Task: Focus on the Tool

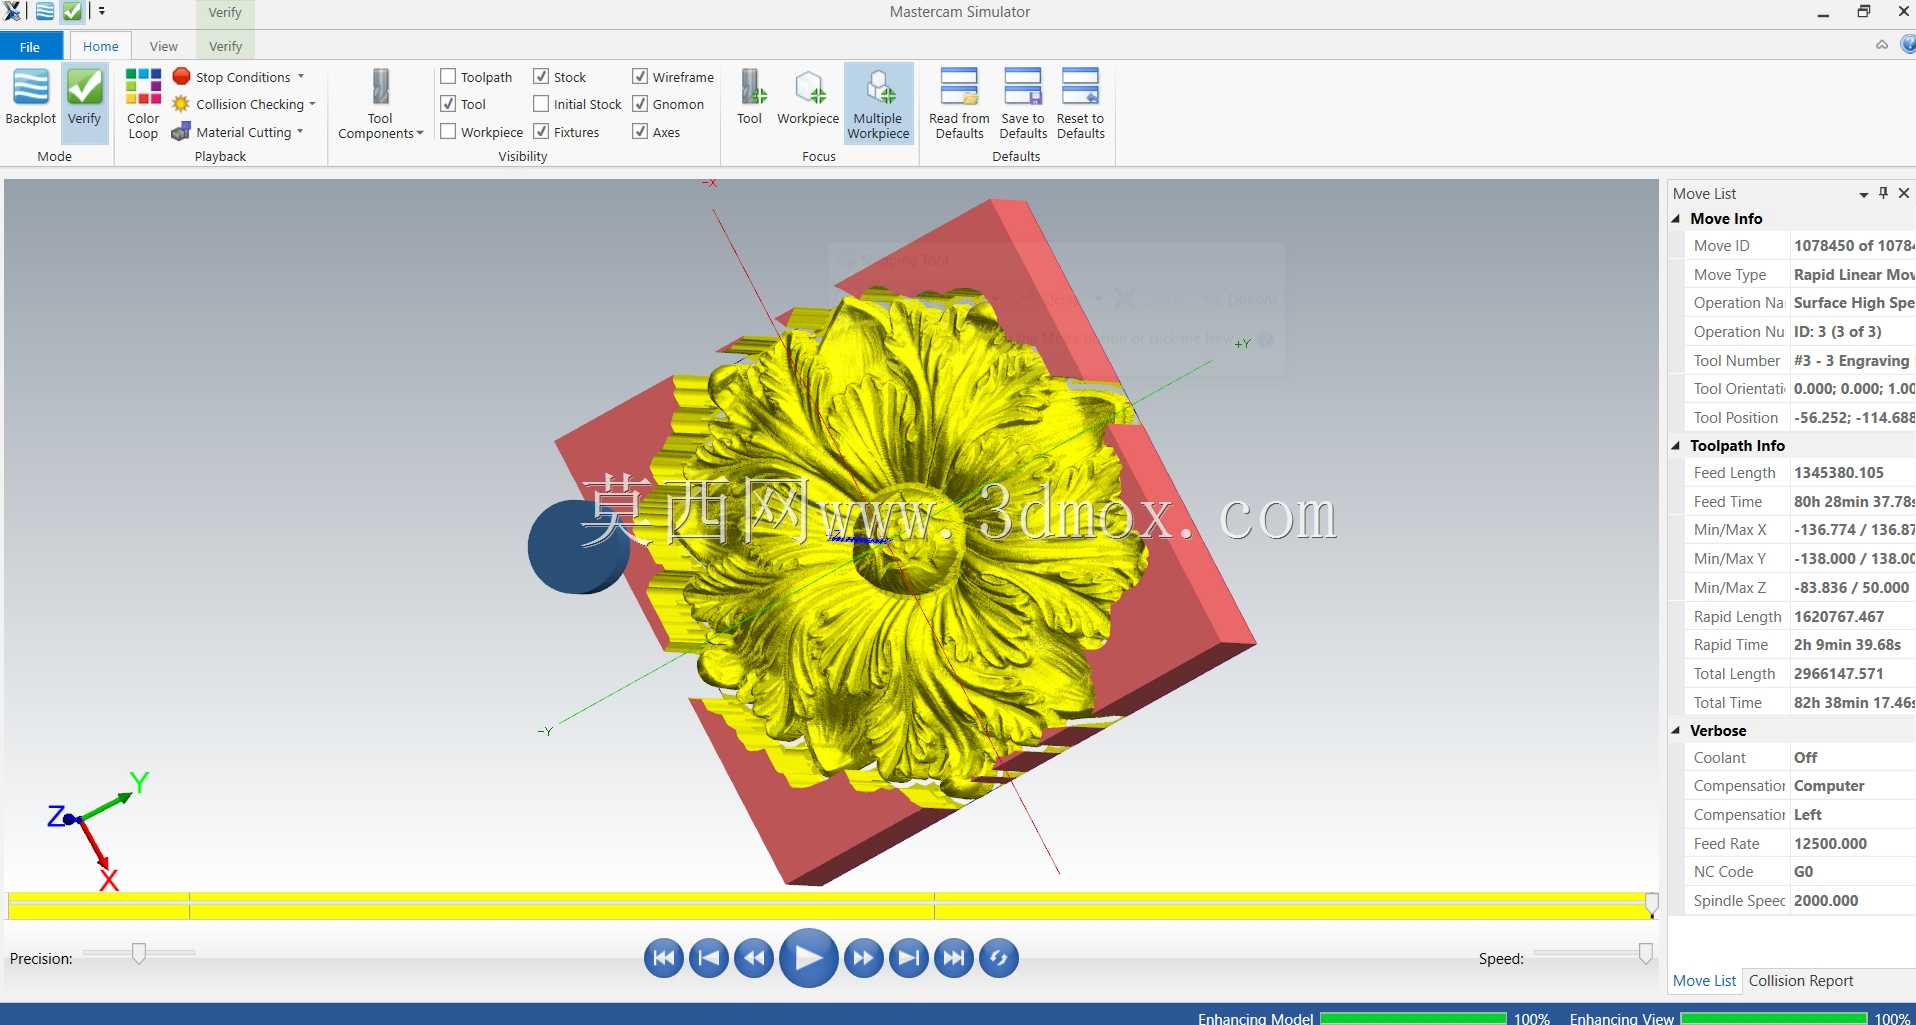Action: coord(750,97)
